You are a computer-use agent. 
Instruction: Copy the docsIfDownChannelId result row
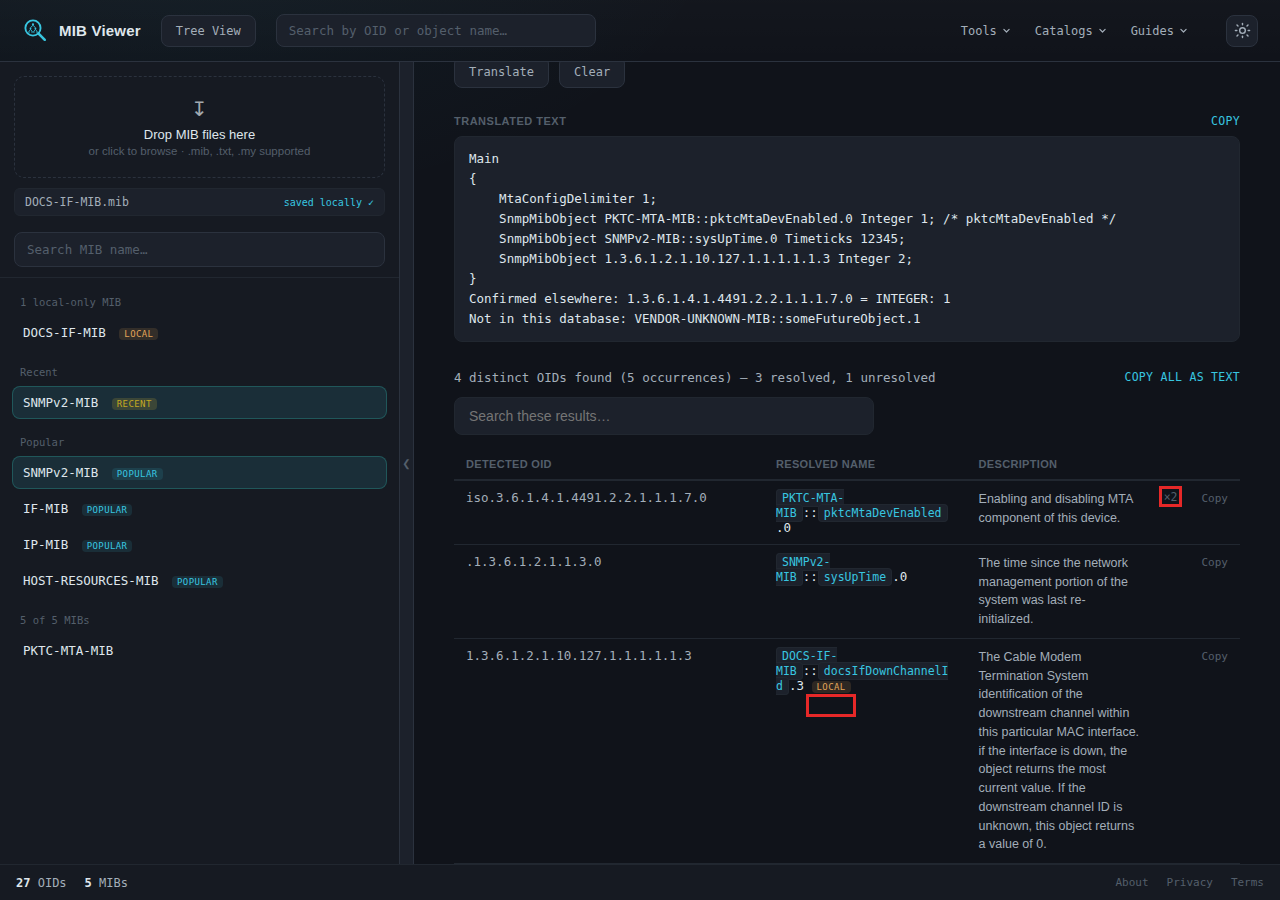(1214, 657)
